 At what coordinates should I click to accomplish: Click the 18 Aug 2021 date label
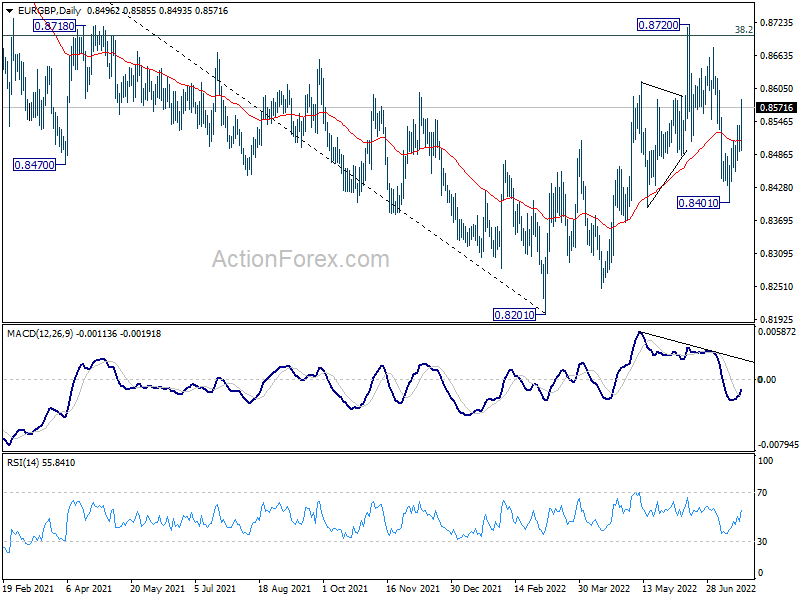coord(284,589)
